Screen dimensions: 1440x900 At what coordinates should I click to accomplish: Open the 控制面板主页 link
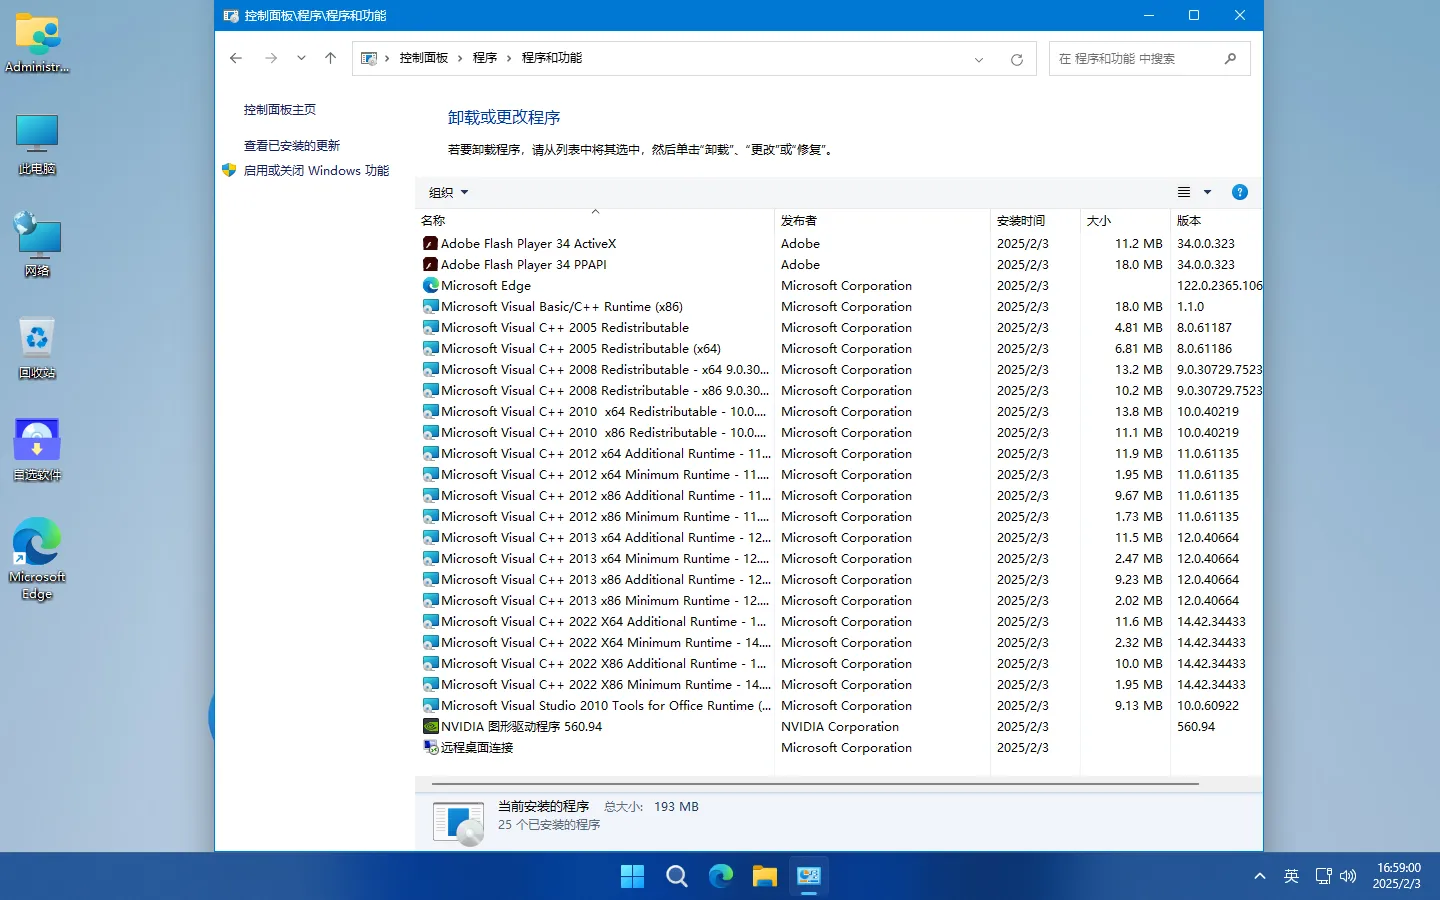(280, 110)
